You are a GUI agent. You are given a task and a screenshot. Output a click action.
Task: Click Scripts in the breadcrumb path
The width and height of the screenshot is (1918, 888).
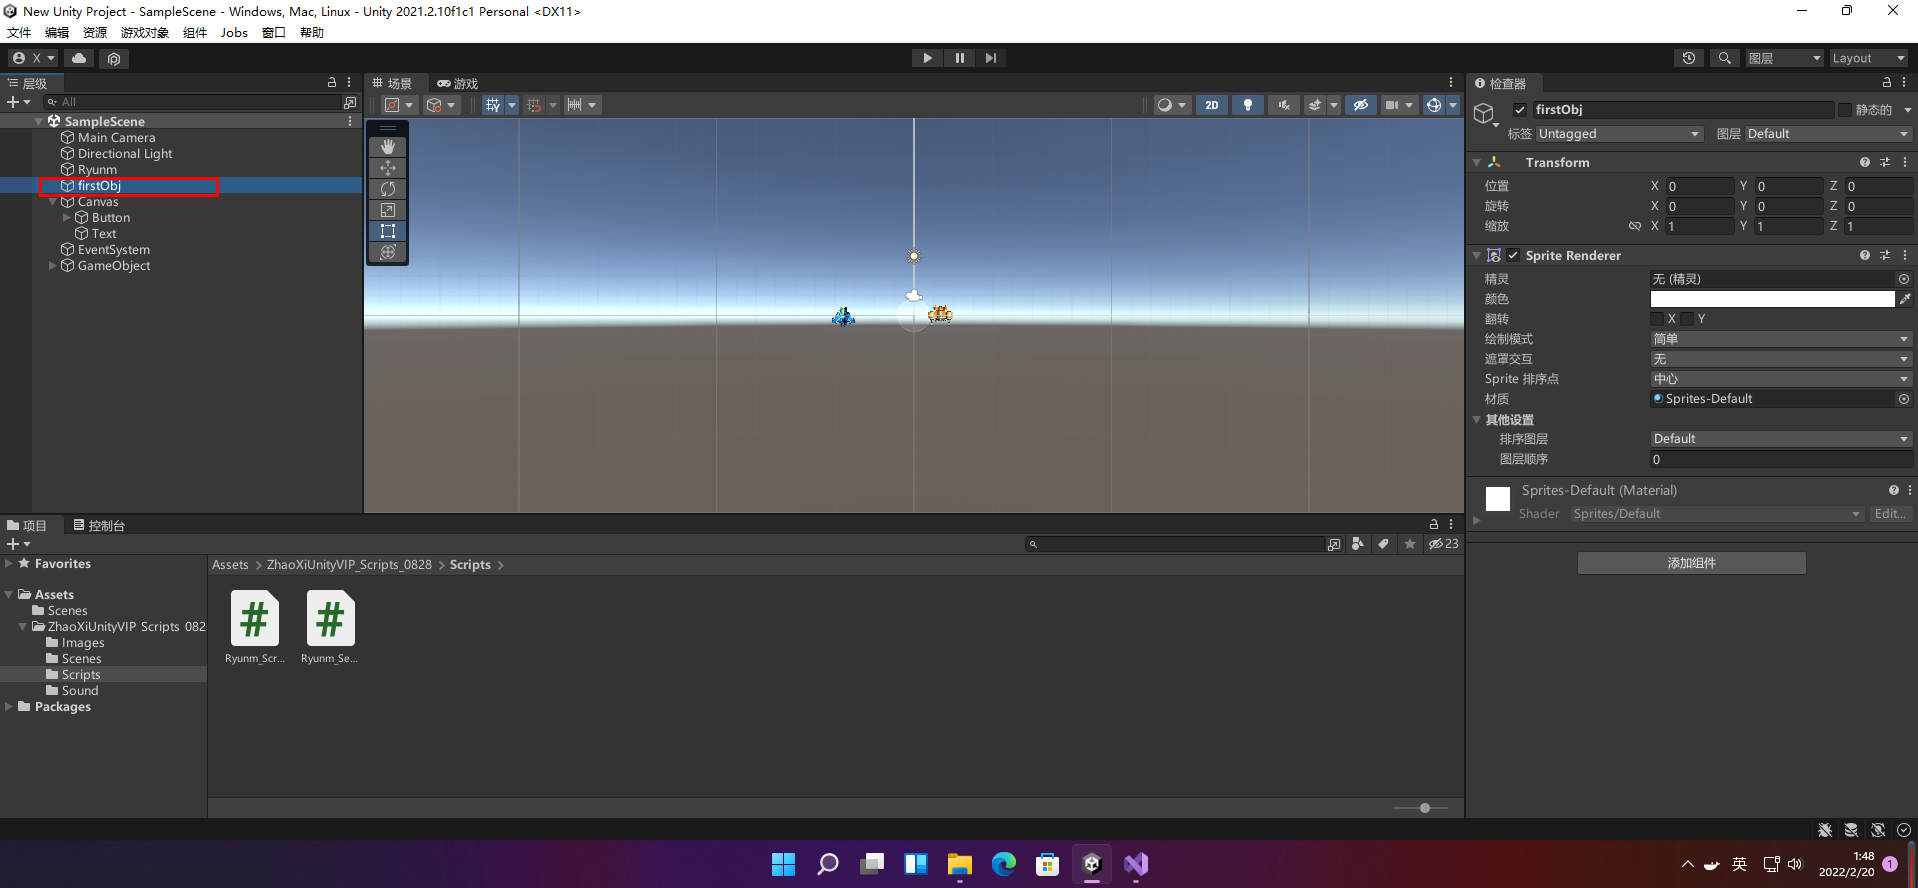(x=470, y=565)
